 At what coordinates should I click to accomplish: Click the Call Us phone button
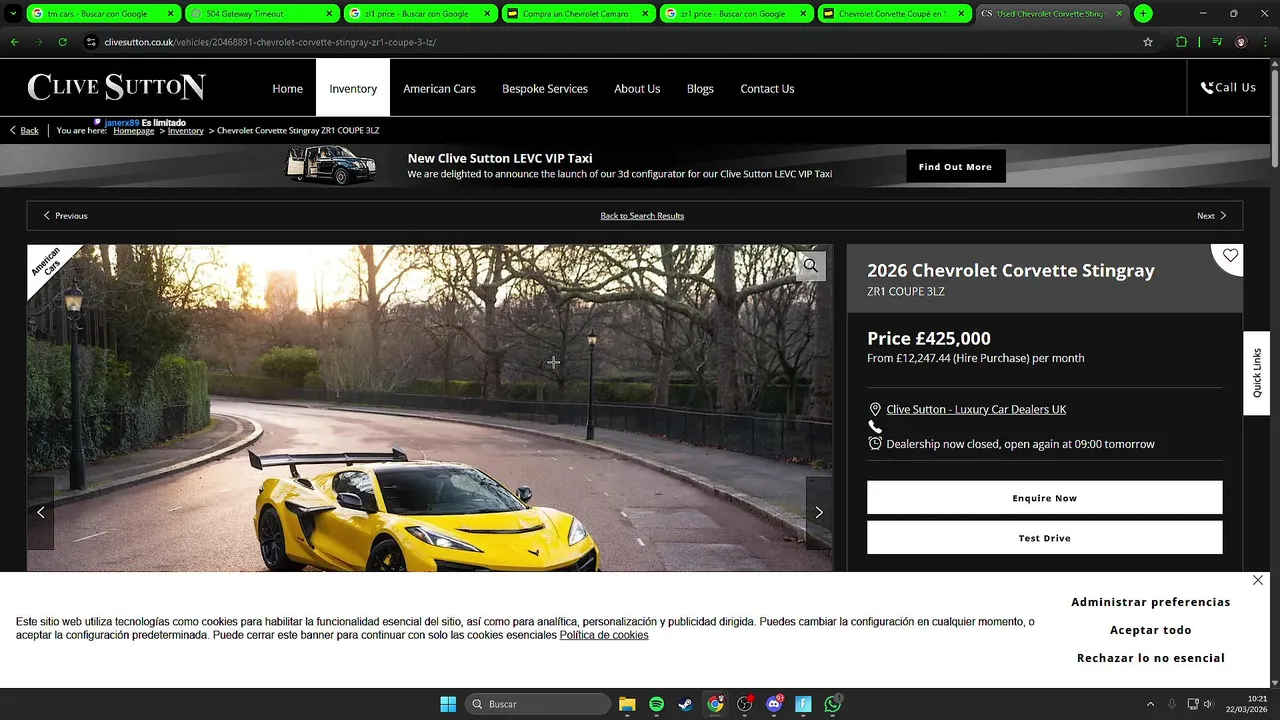point(1228,88)
